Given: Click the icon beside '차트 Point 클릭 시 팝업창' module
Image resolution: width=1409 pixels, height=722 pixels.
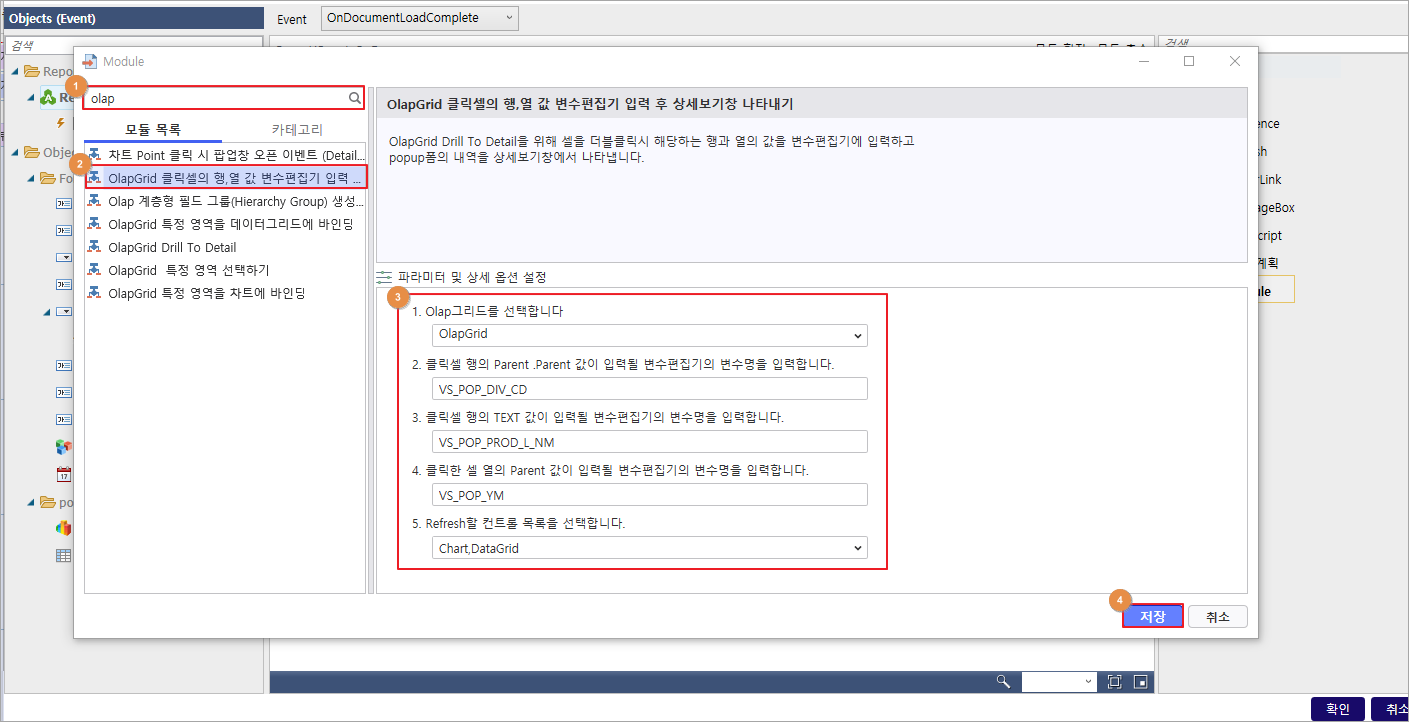Looking at the screenshot, I should 95,155.
